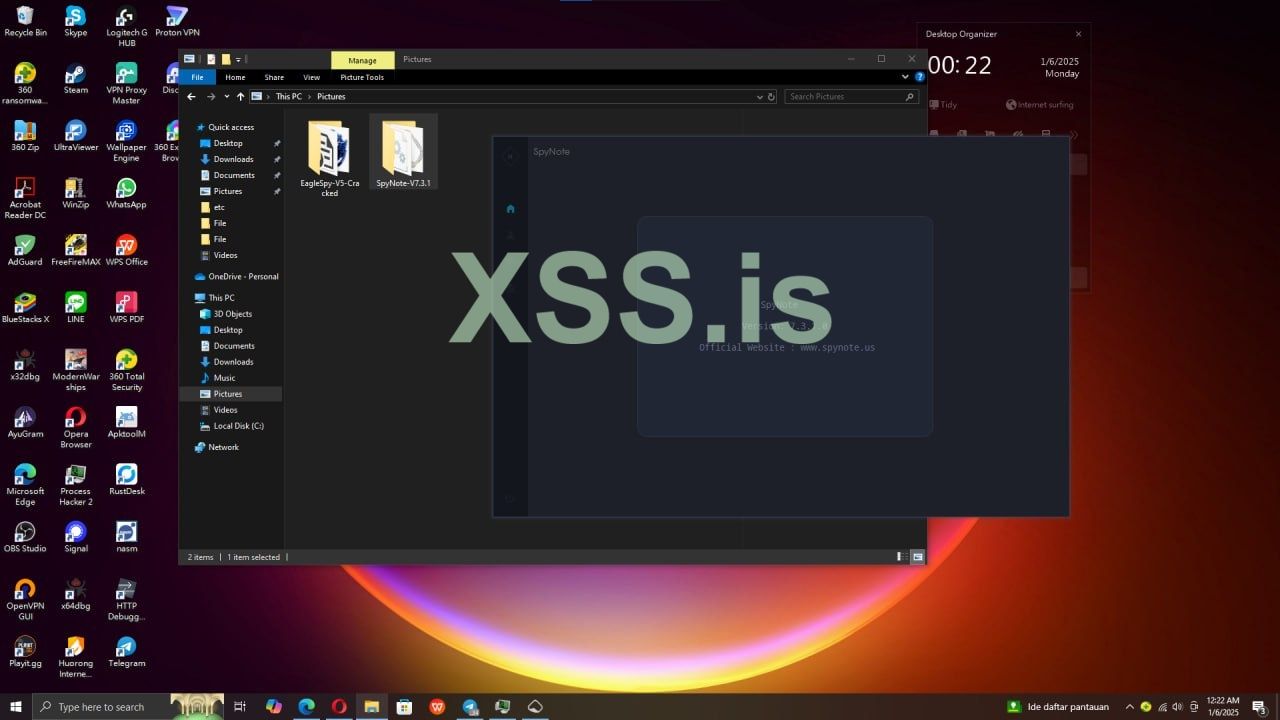Switch Explorer to large thumbnails view
1280x720 pixels.
click(917, 557)
